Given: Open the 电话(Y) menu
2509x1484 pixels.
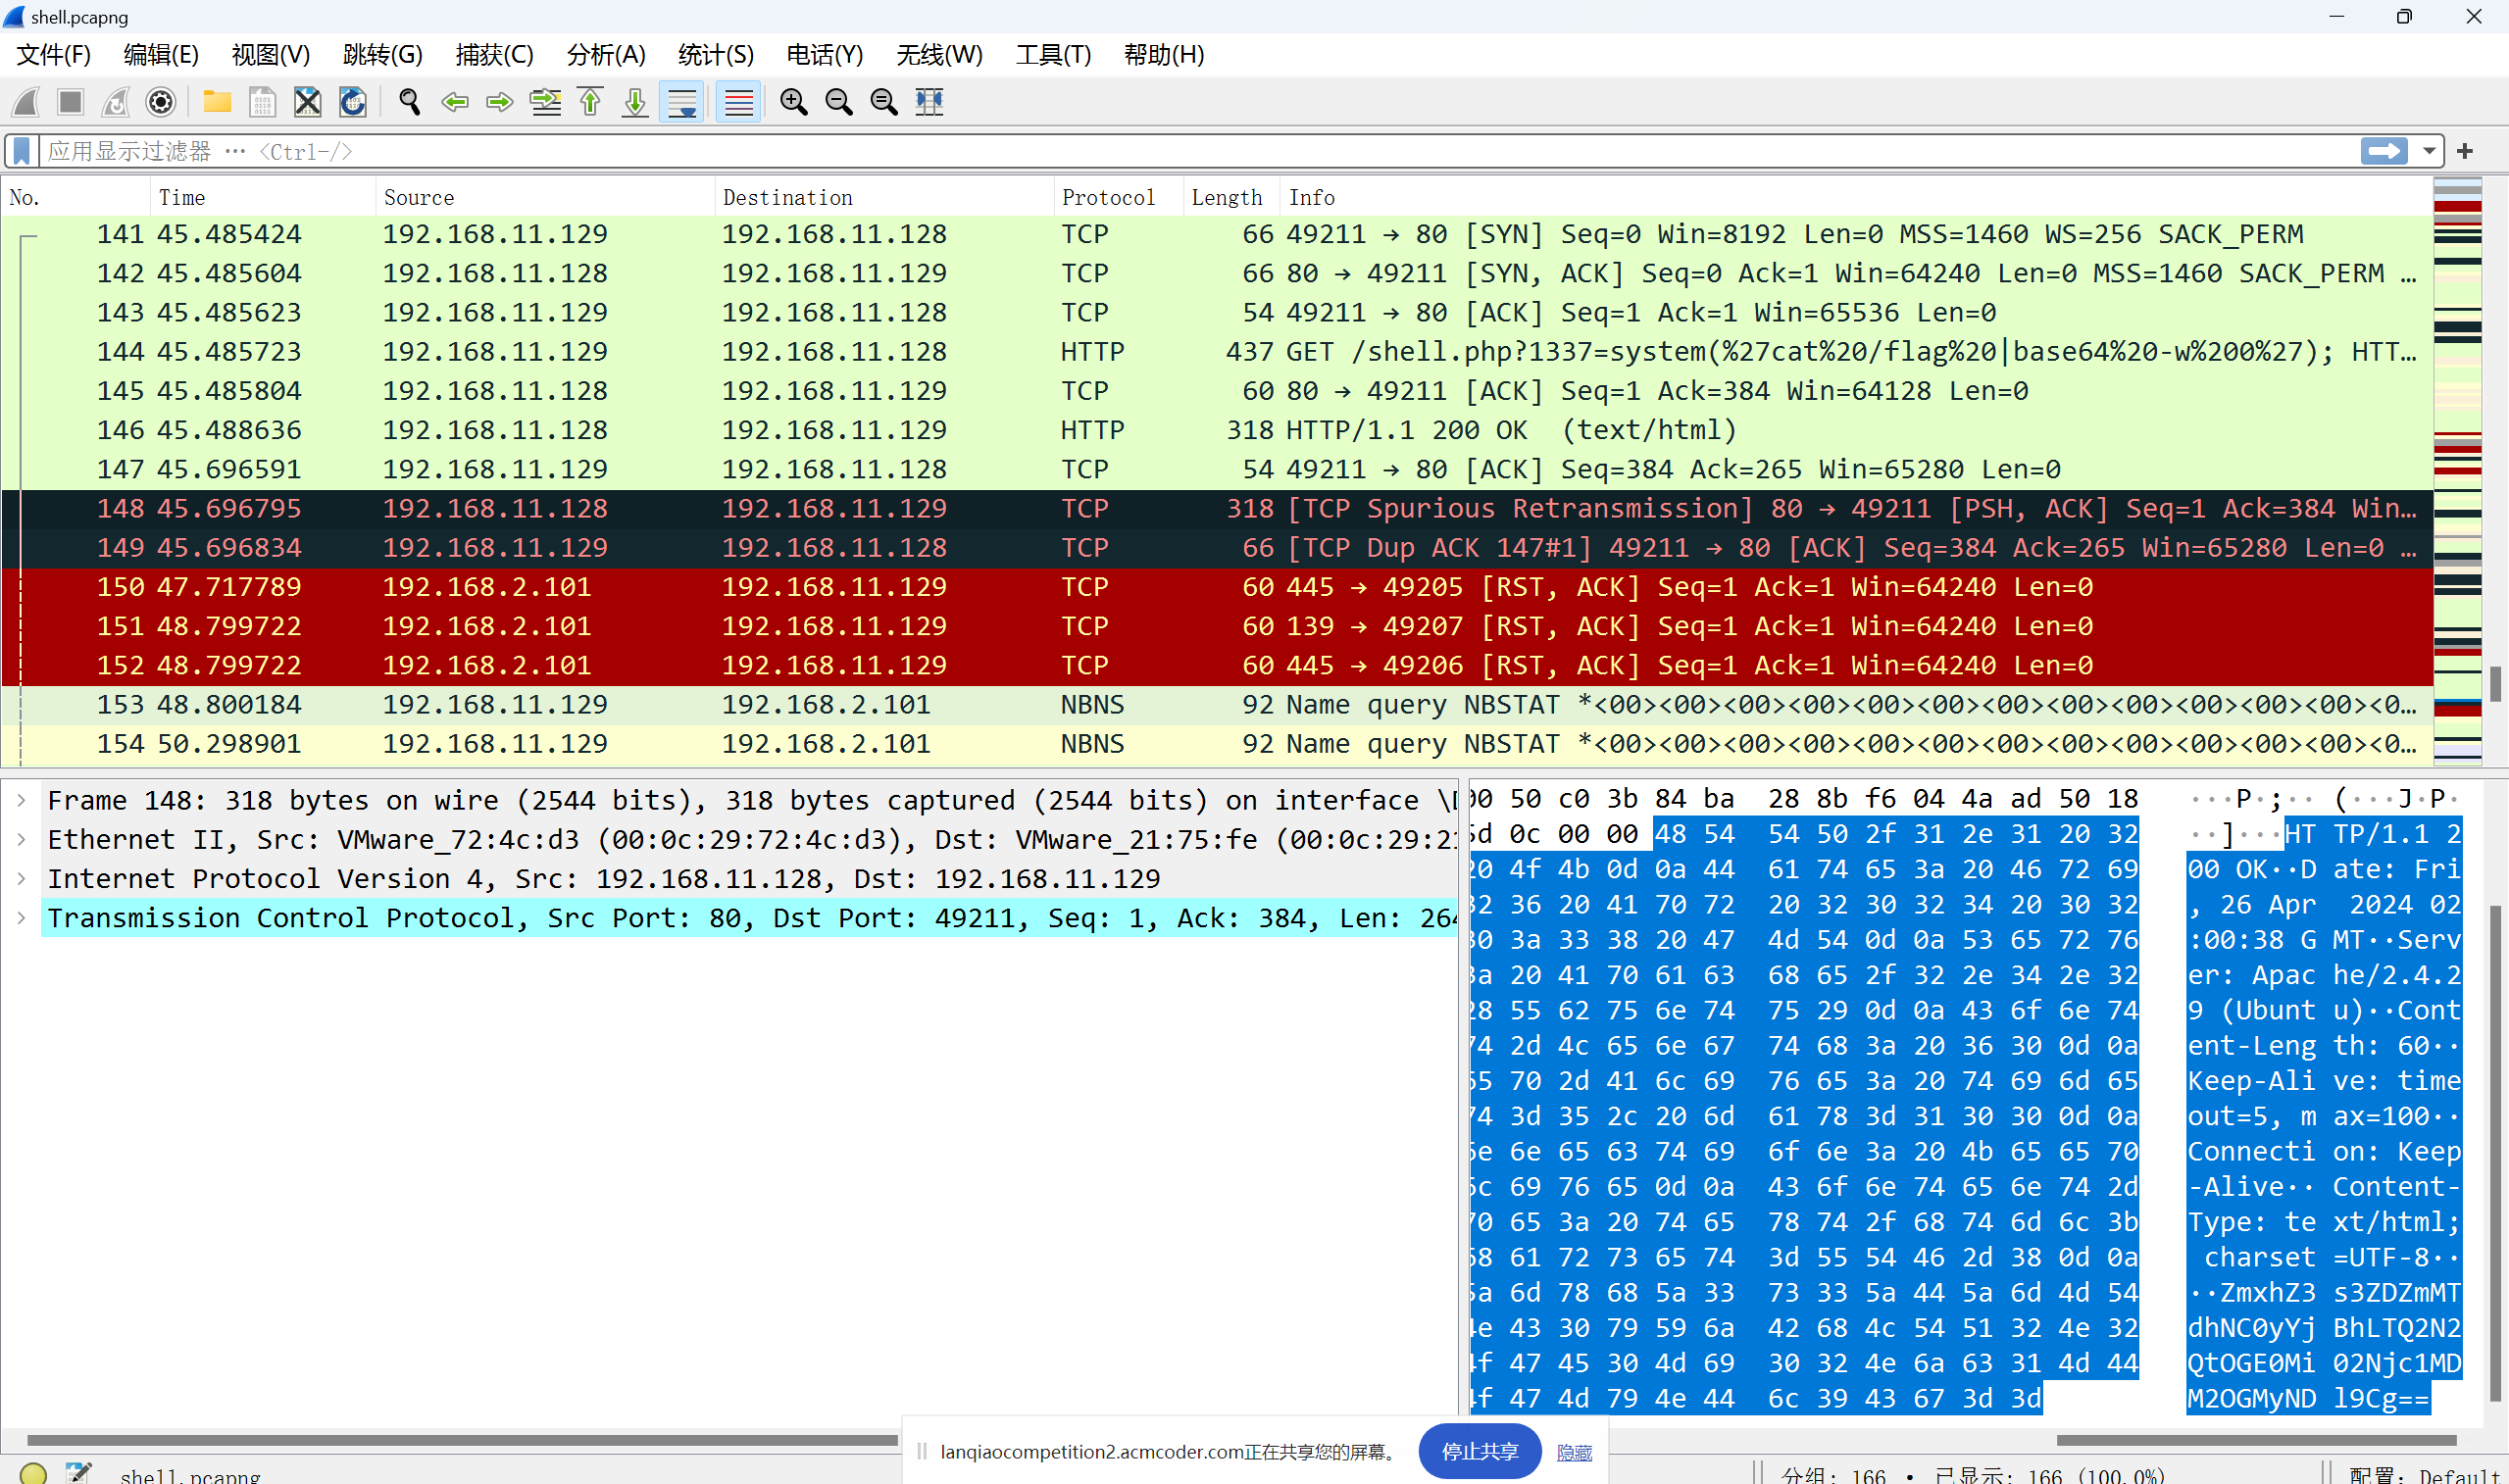Looking at the screenshot, I should click(x=825, y=54).
